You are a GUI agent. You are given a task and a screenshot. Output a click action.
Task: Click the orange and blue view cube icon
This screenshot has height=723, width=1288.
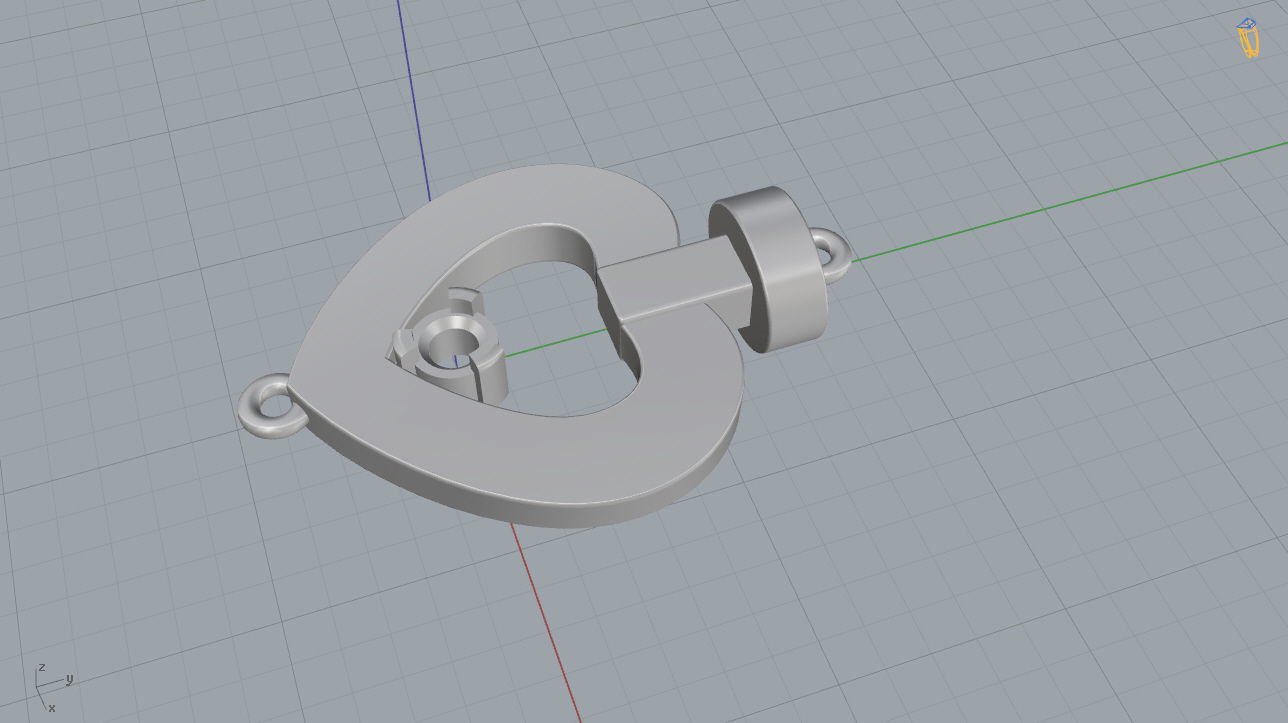(x=1247, y=38)
